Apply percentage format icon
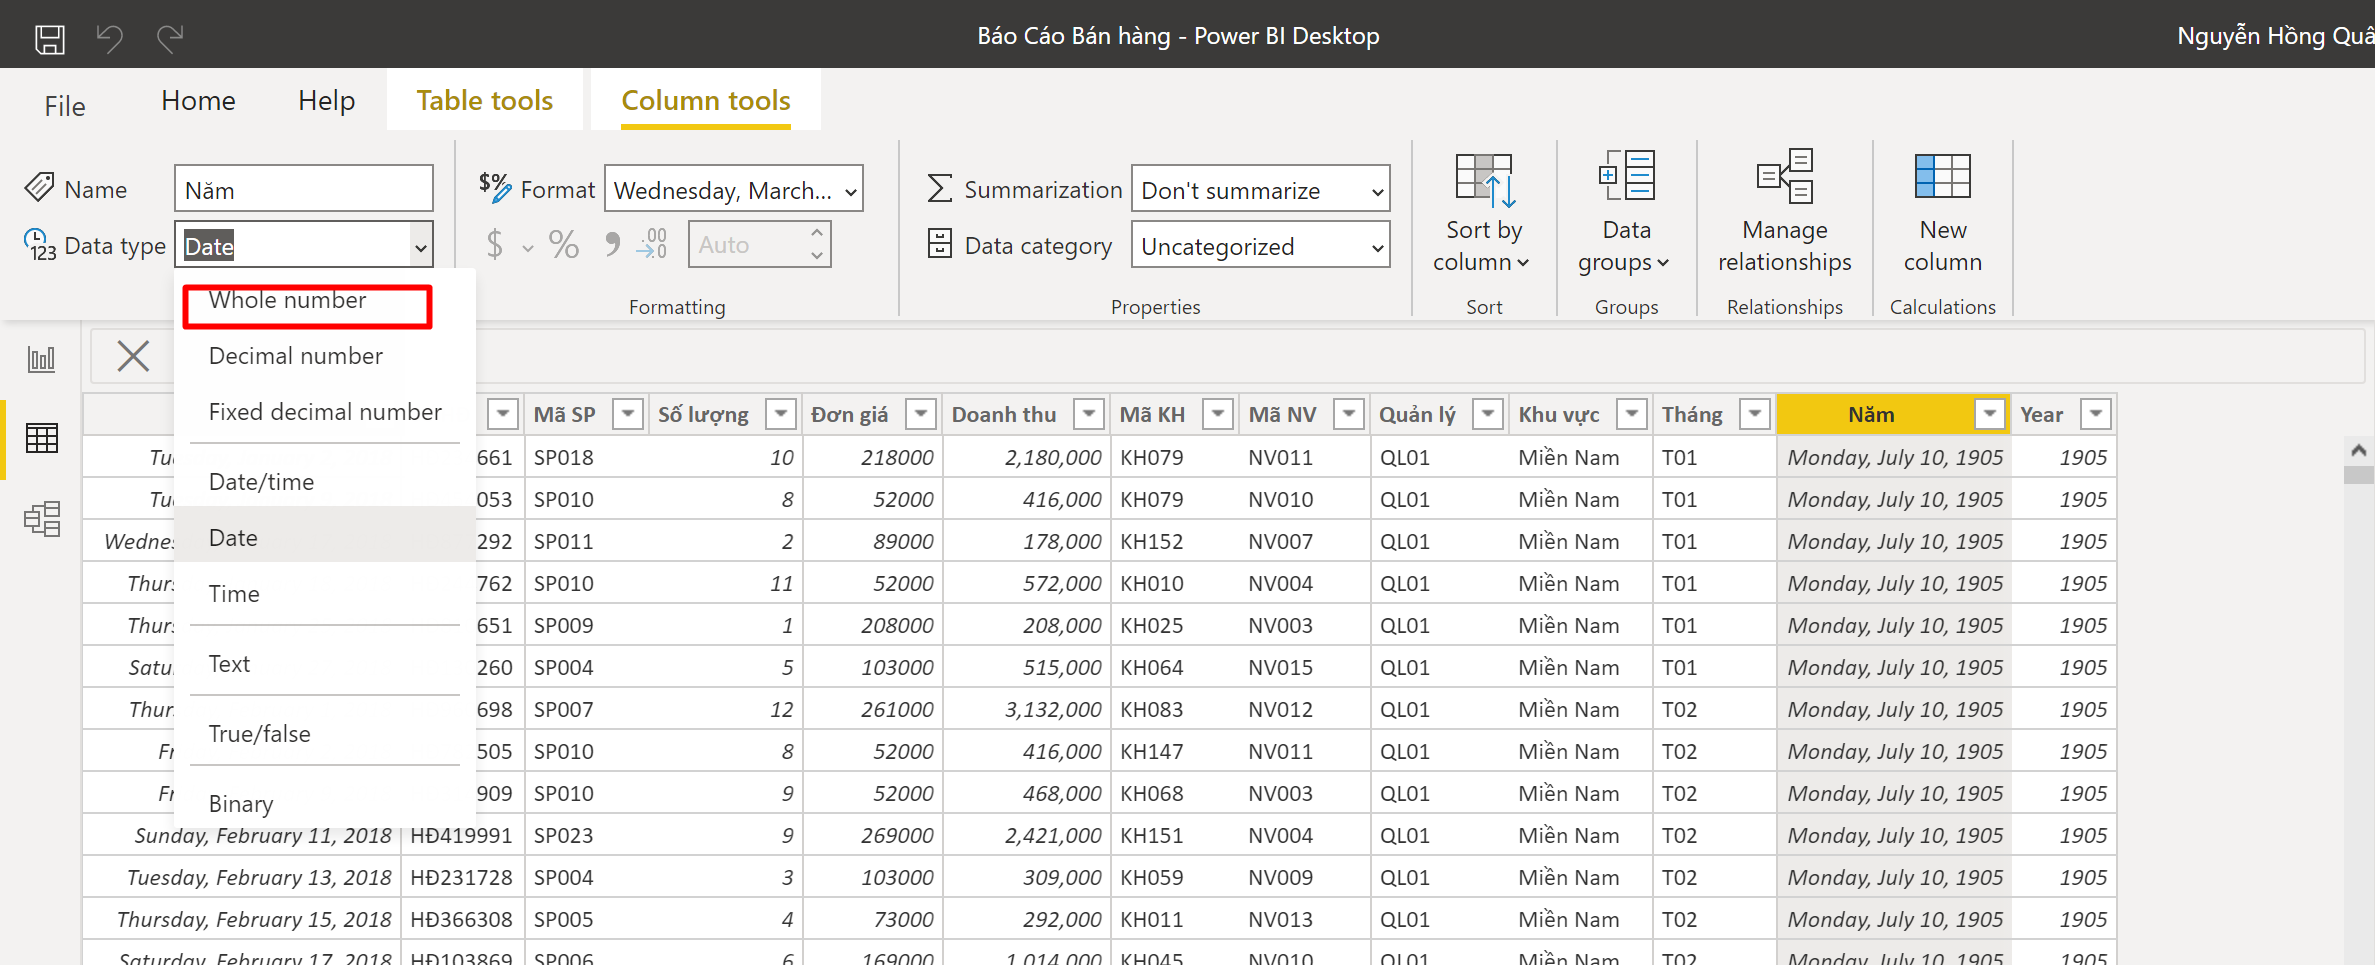 564,245
